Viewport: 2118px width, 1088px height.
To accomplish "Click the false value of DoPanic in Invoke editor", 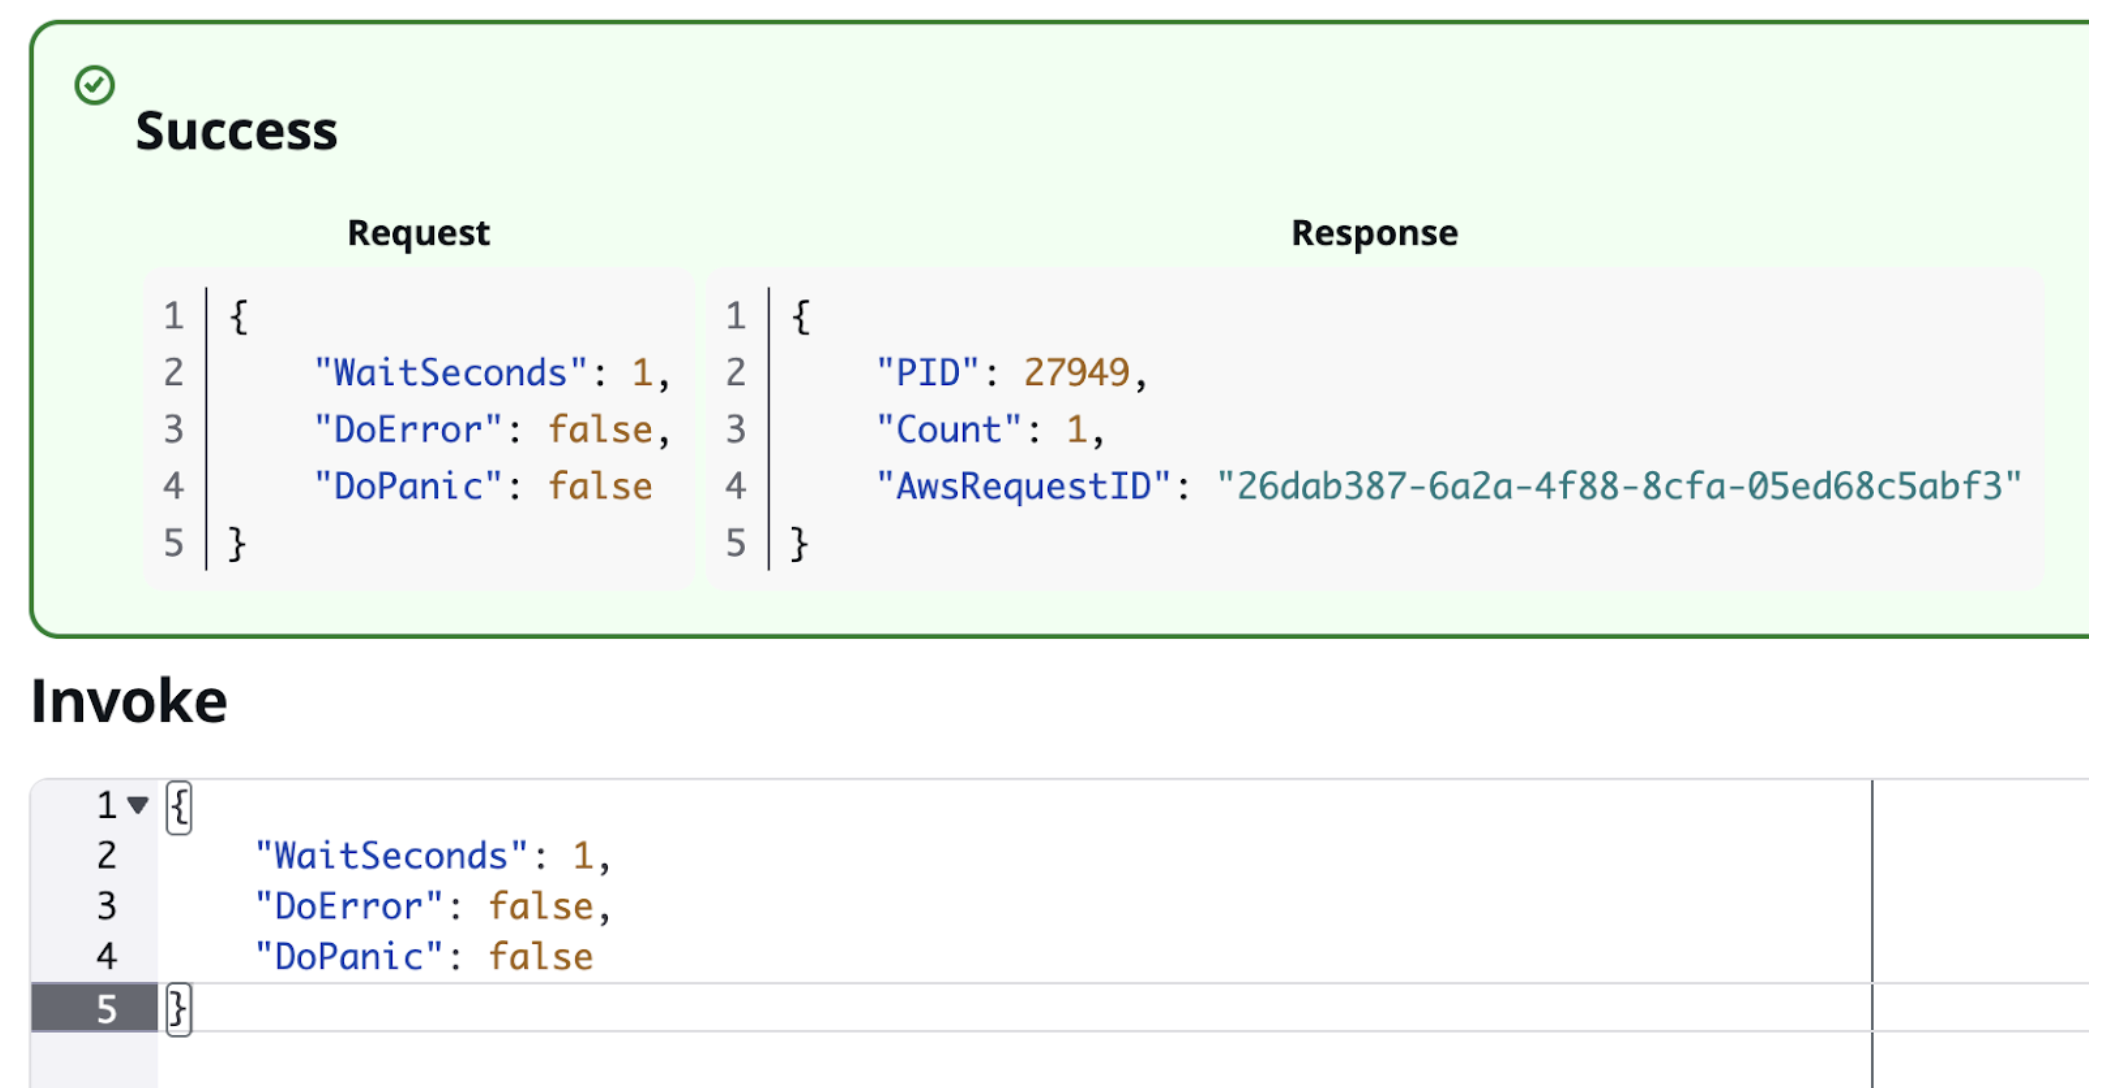I will click(x=540, y=957).
